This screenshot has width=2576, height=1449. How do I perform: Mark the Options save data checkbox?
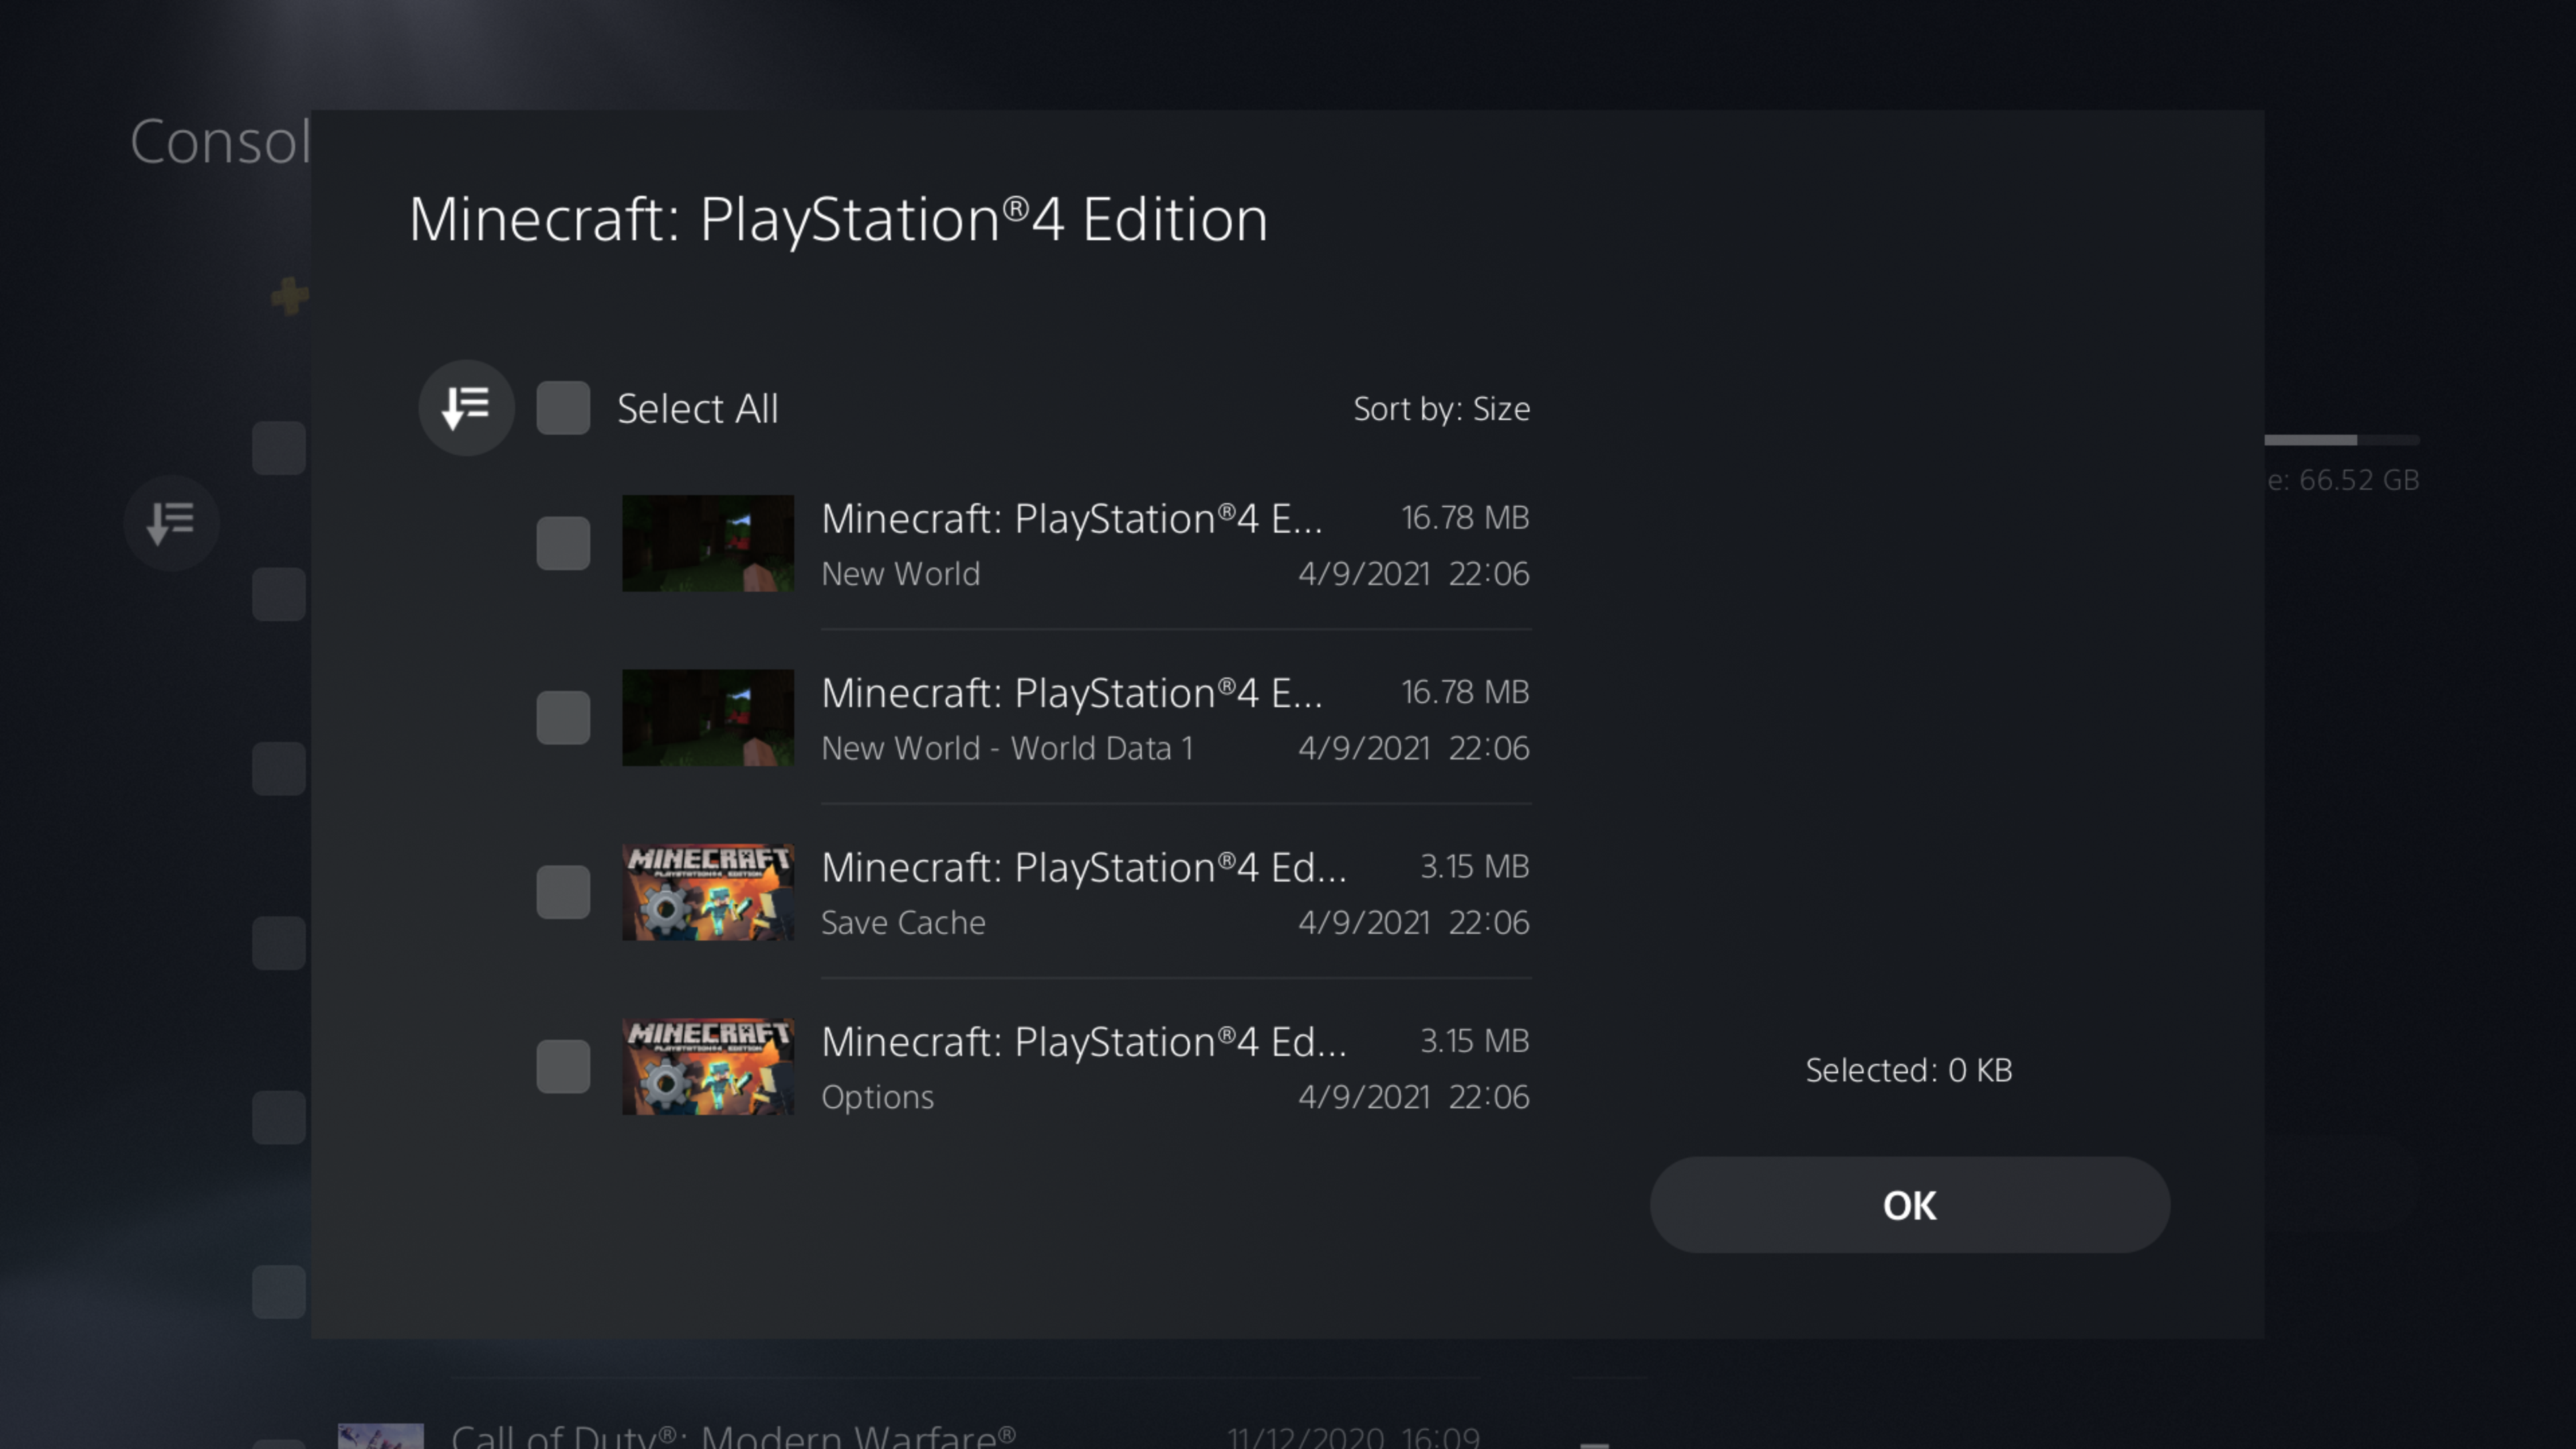pos(563,1066)
